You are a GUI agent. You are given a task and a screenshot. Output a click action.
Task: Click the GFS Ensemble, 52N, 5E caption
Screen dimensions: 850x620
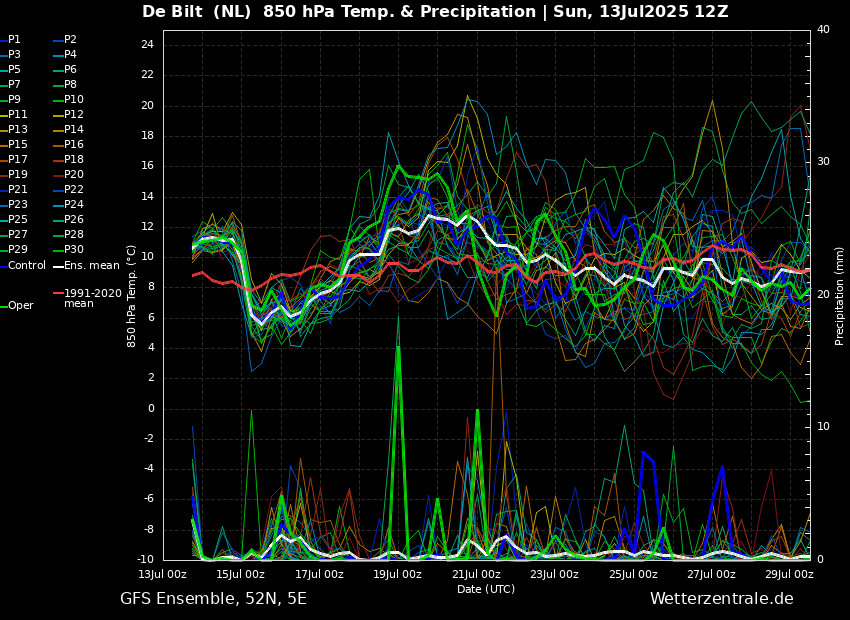tap(213, 599)
